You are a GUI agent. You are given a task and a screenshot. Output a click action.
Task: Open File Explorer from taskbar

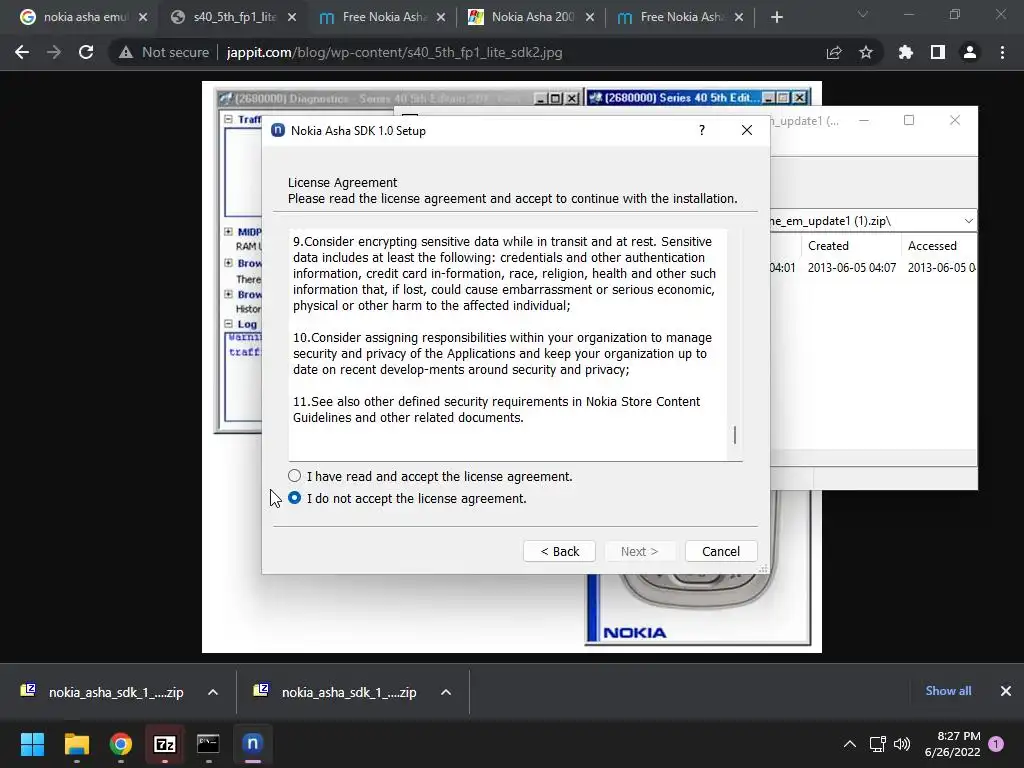pyautogui.click(x=76, y=744)
